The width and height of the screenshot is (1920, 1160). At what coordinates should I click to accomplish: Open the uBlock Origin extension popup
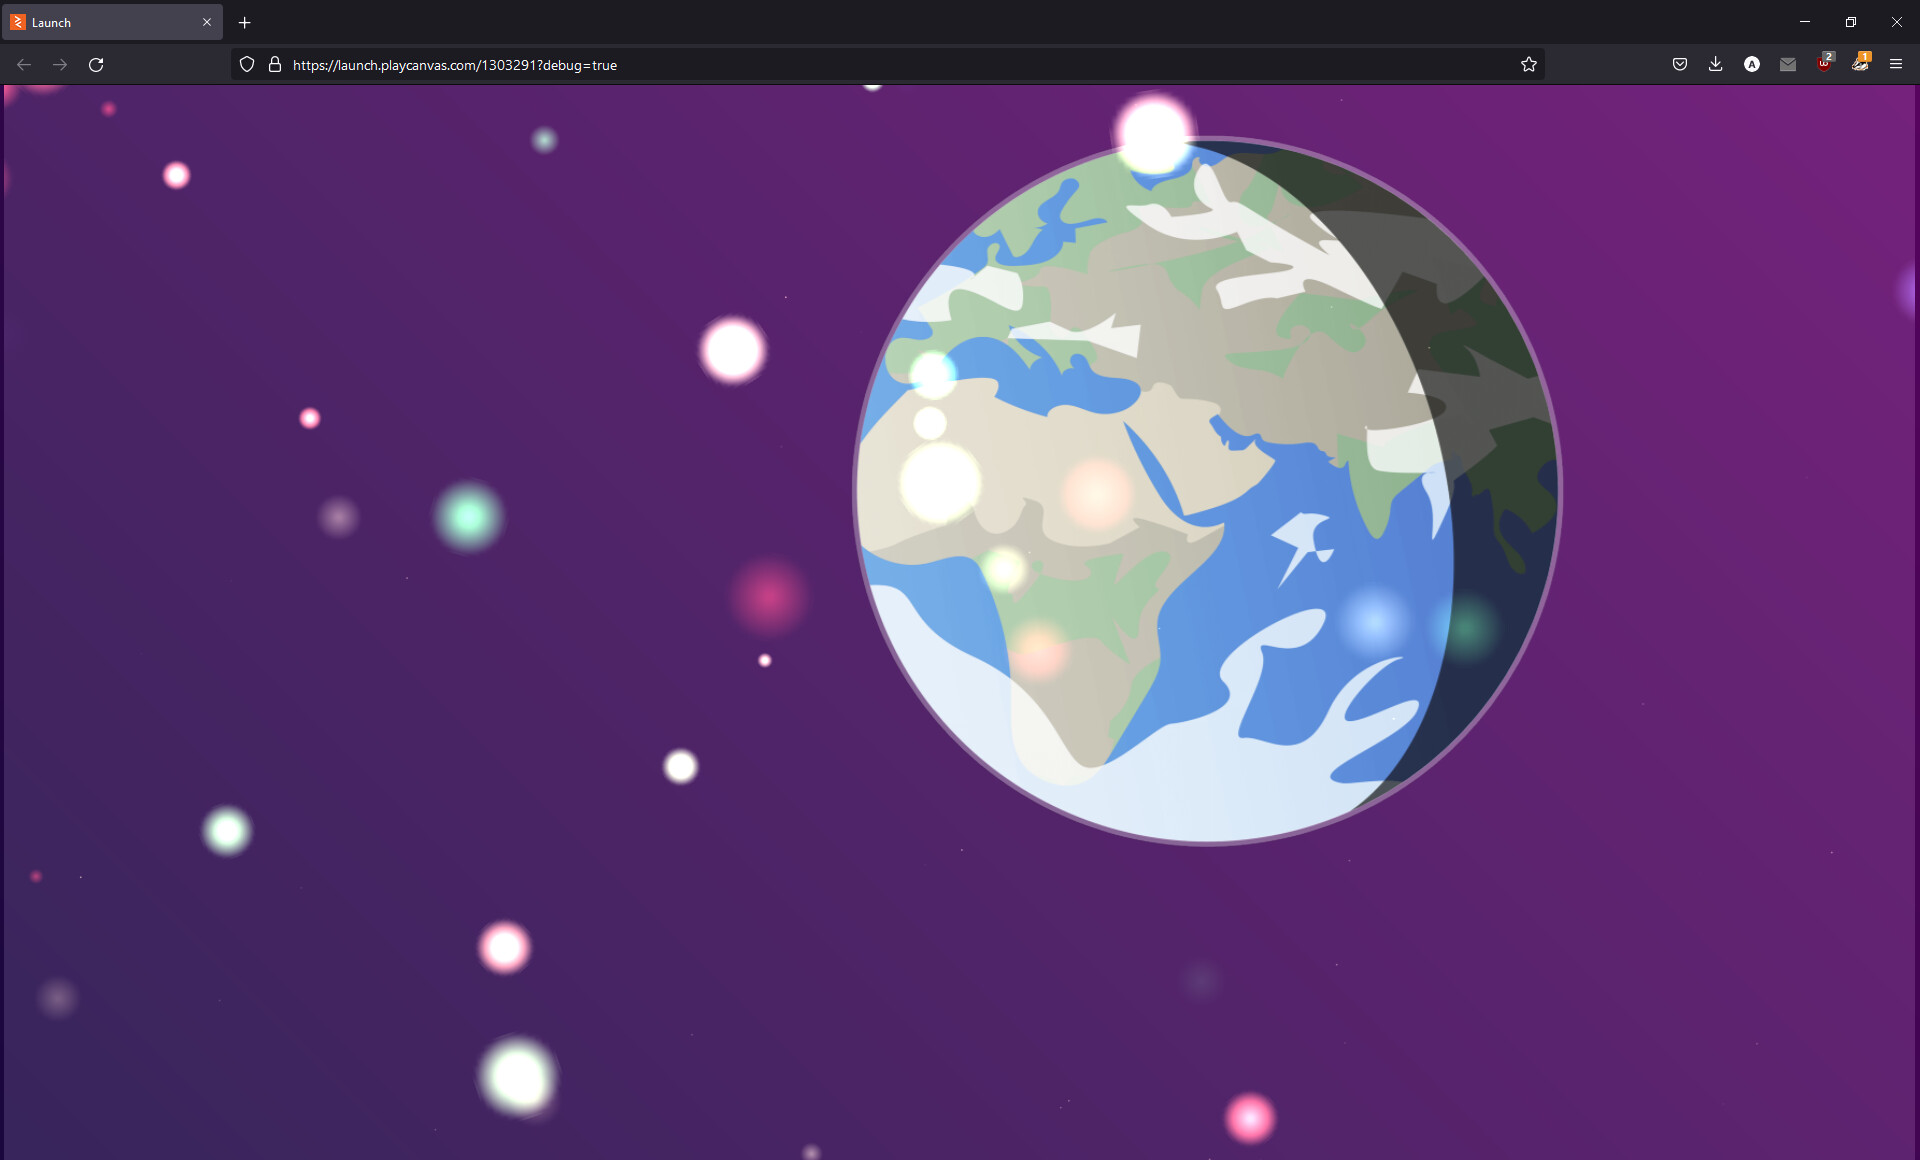point(1824,65)
